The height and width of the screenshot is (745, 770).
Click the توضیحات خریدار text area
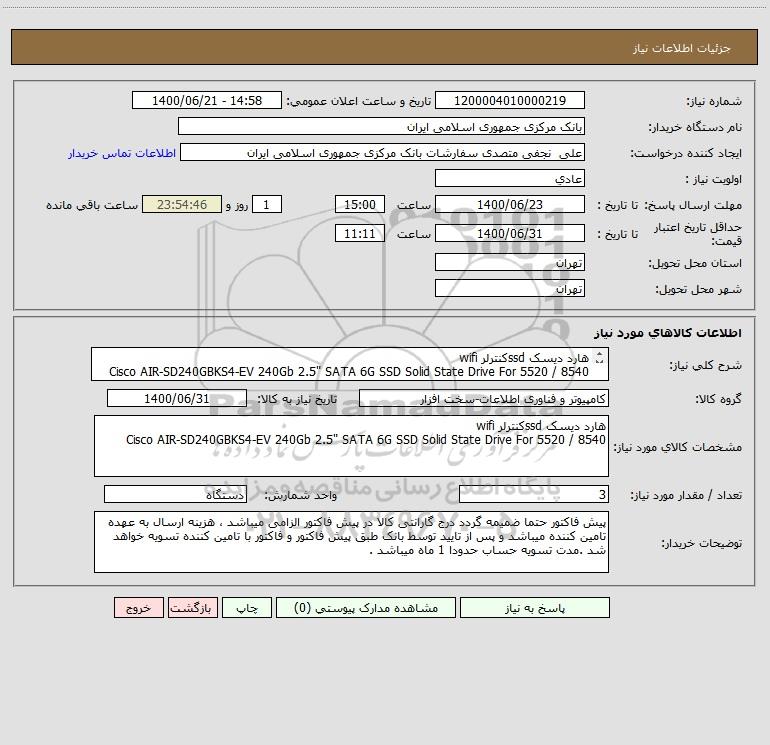[351, 542]
